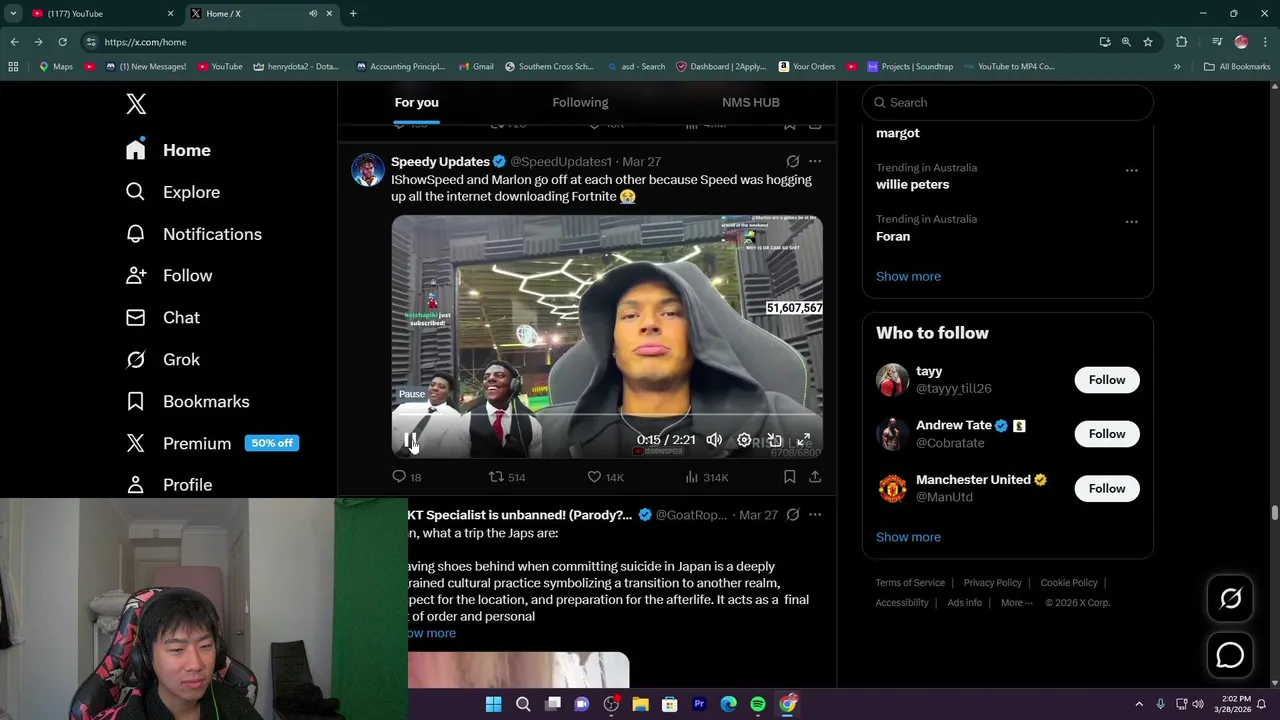The height and width of the screenshot is (720, 1280).
Task: Open the Follow page in sidebar
Action: point(169,276)
